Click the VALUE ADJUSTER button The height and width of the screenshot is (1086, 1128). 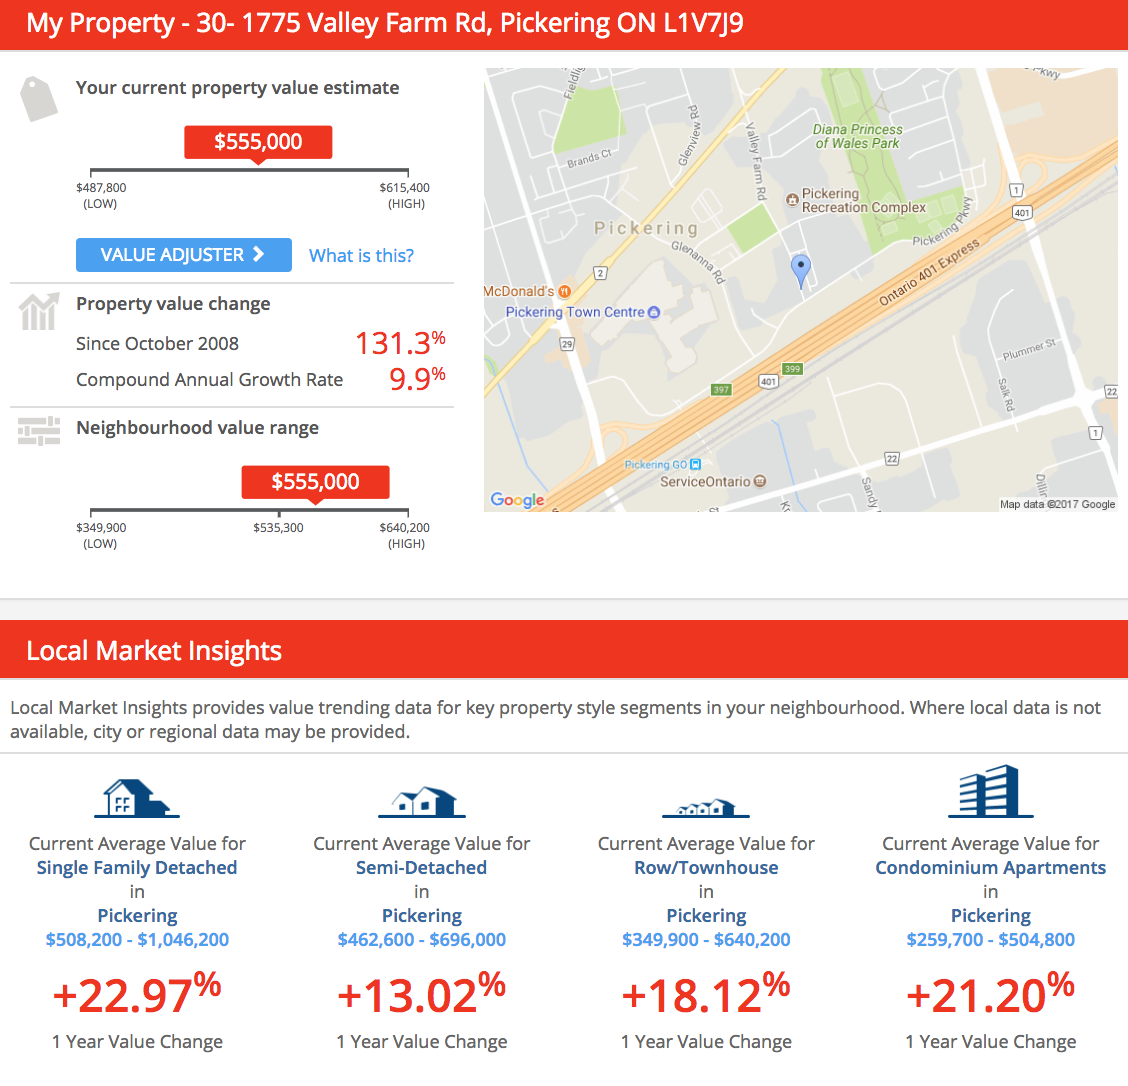[183, 255]
